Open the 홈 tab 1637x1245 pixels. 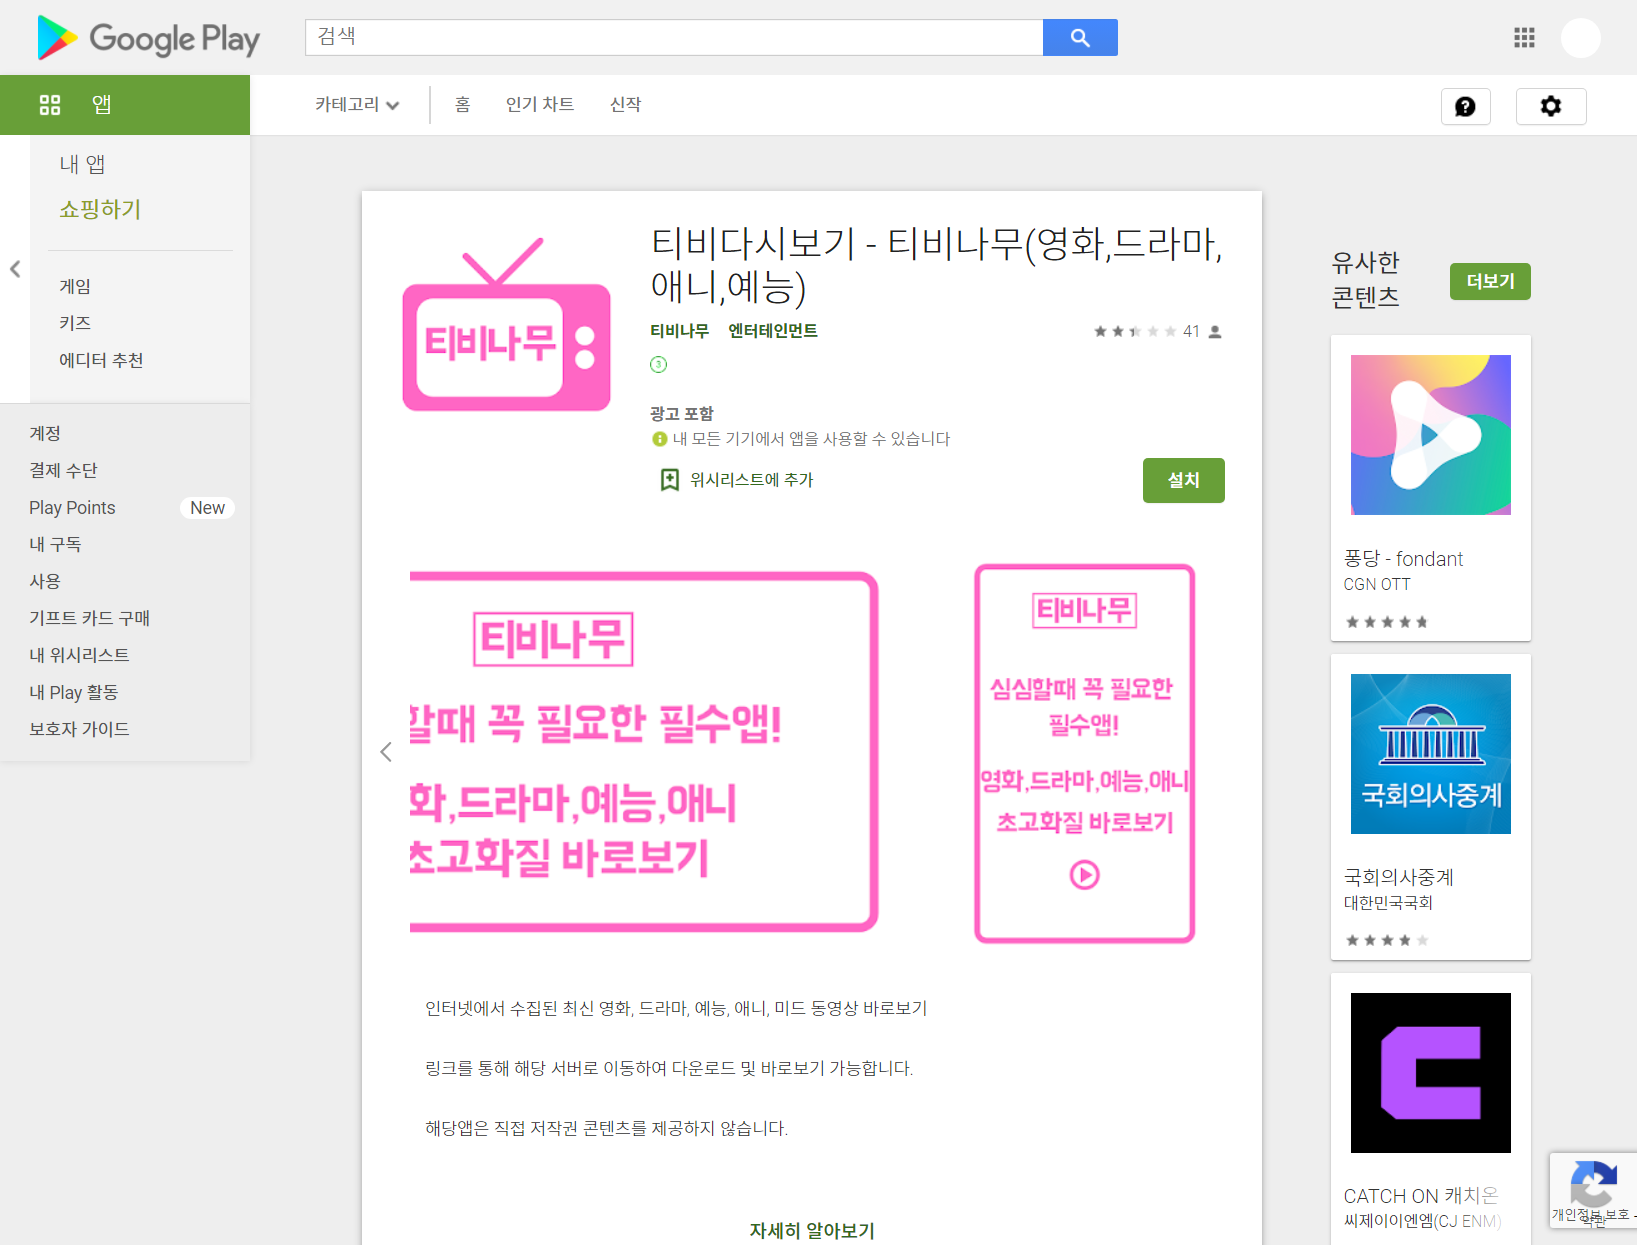[462, 105]
